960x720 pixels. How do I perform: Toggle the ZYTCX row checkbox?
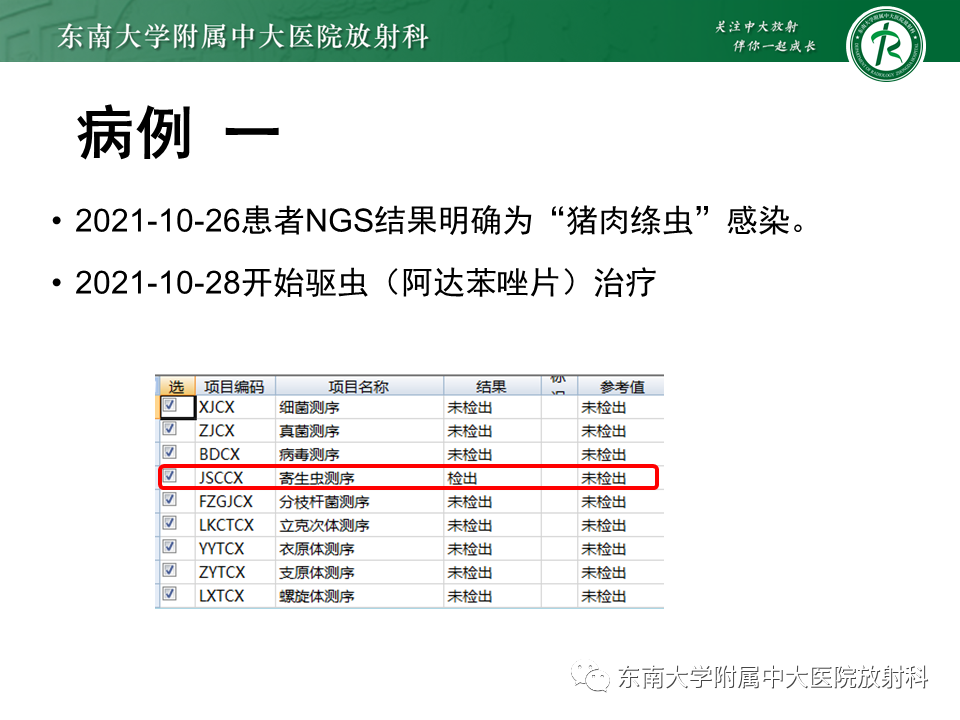tap(170, 570)
